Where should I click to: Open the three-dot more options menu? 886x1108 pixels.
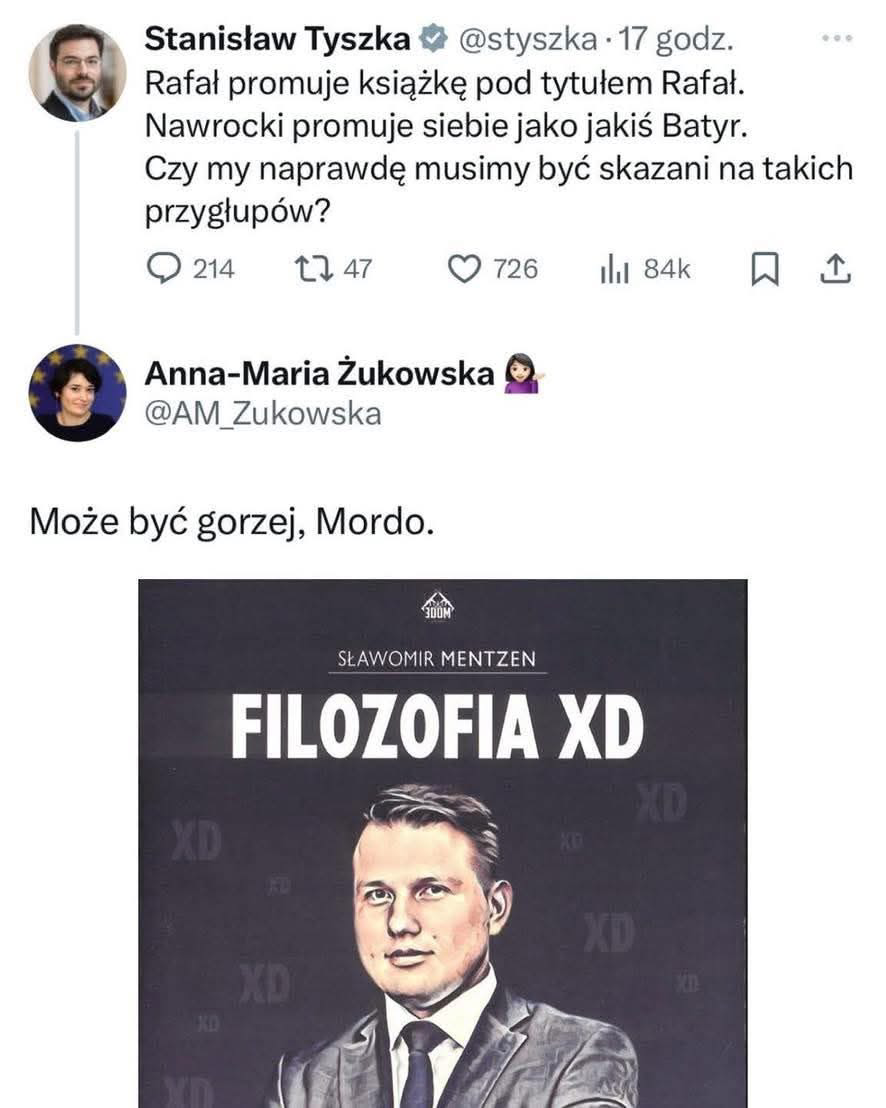coord(834,38)
